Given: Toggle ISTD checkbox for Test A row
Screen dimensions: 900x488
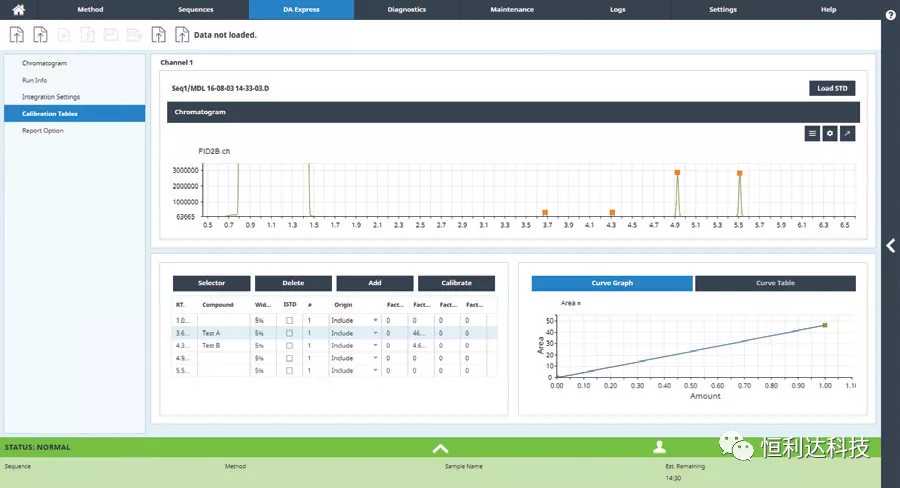Looking at the screenshot, I should coord(289,333).
